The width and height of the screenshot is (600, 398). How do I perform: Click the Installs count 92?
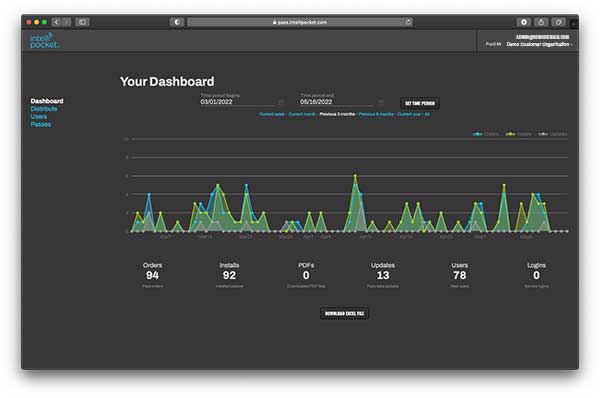tap(229, 275)
